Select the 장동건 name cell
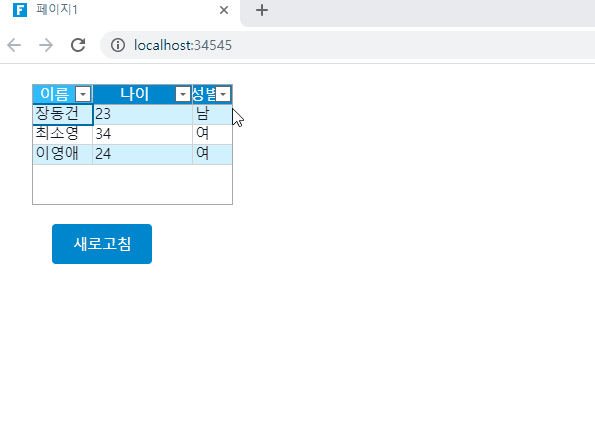The image size is (595, 441). coord(63,114)
